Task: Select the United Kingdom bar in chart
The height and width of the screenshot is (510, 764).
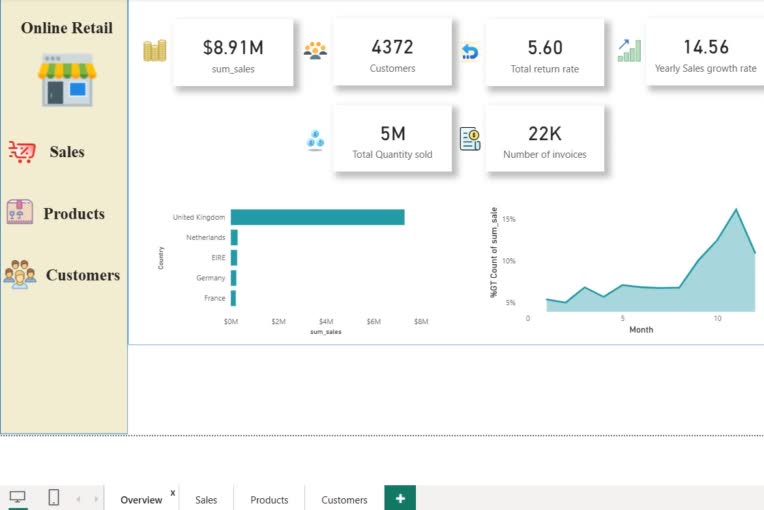Action: pyautogui.click(x=318, y=217)
